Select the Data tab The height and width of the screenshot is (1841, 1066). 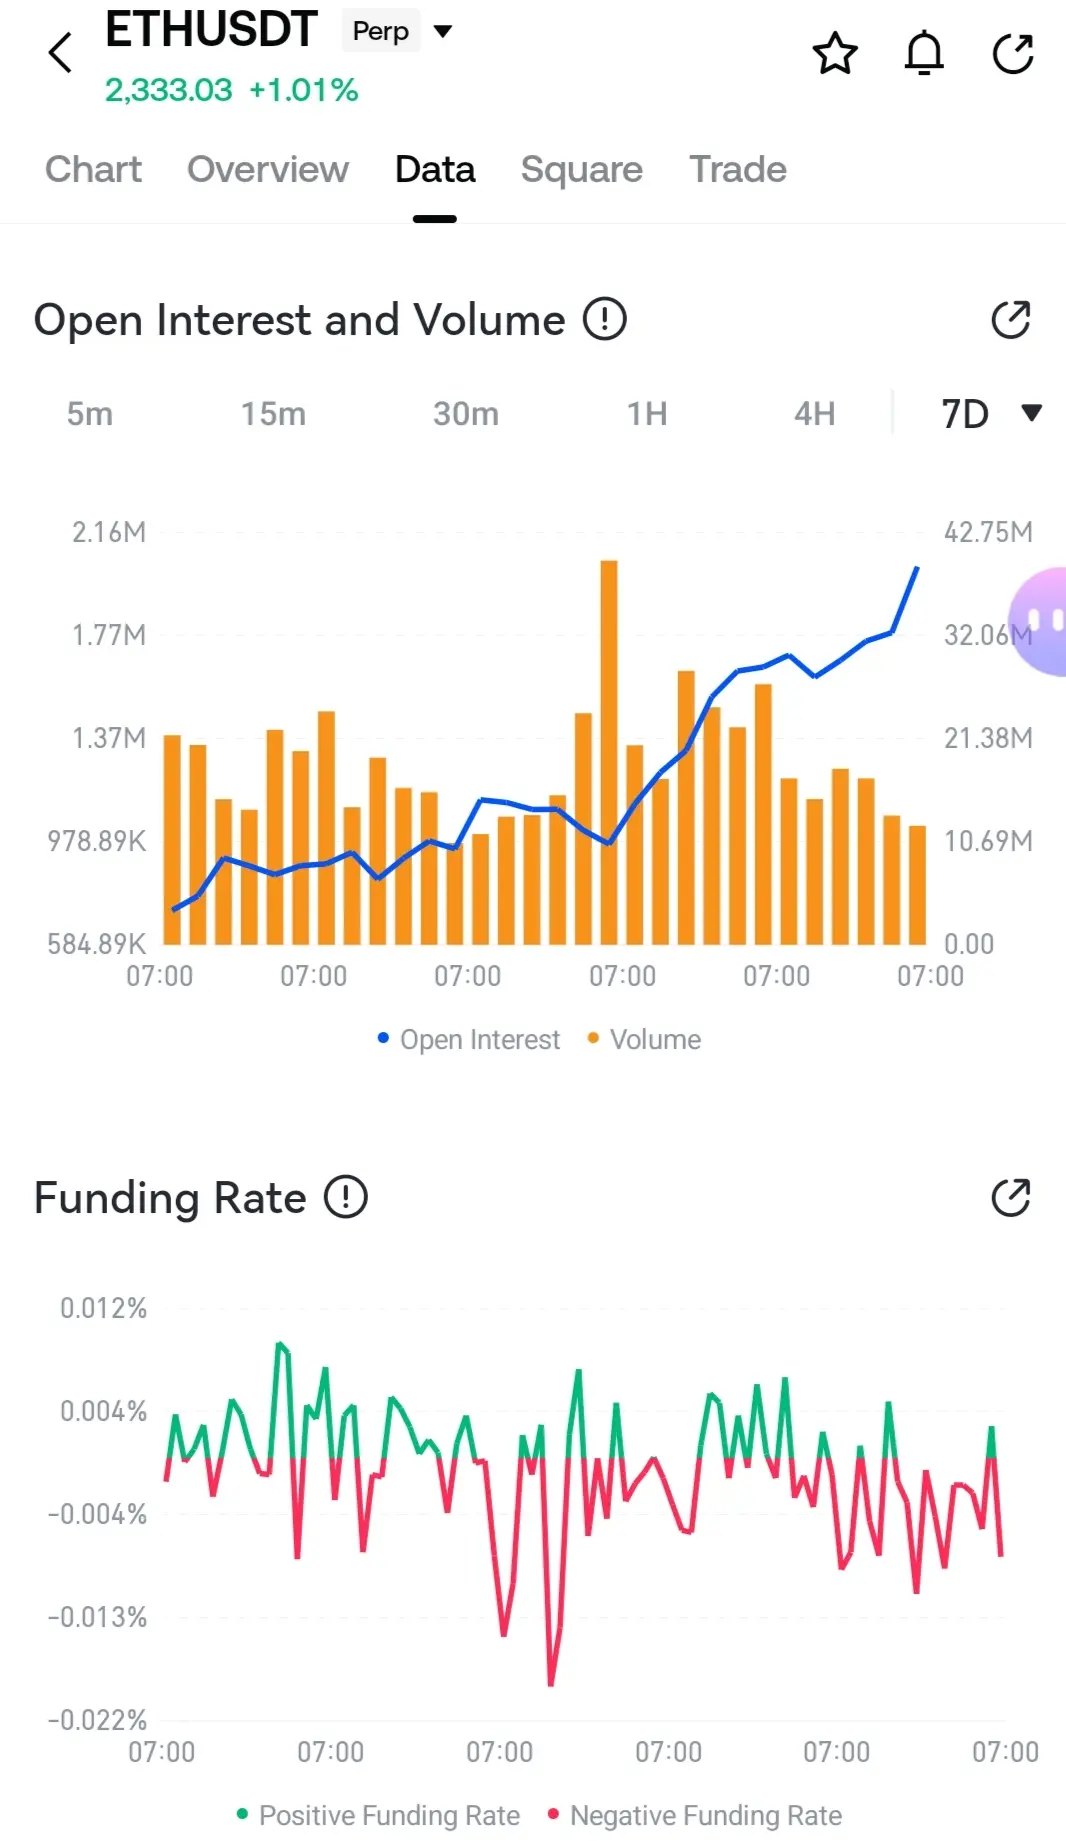pyautogui.click(x=435, y=169)
